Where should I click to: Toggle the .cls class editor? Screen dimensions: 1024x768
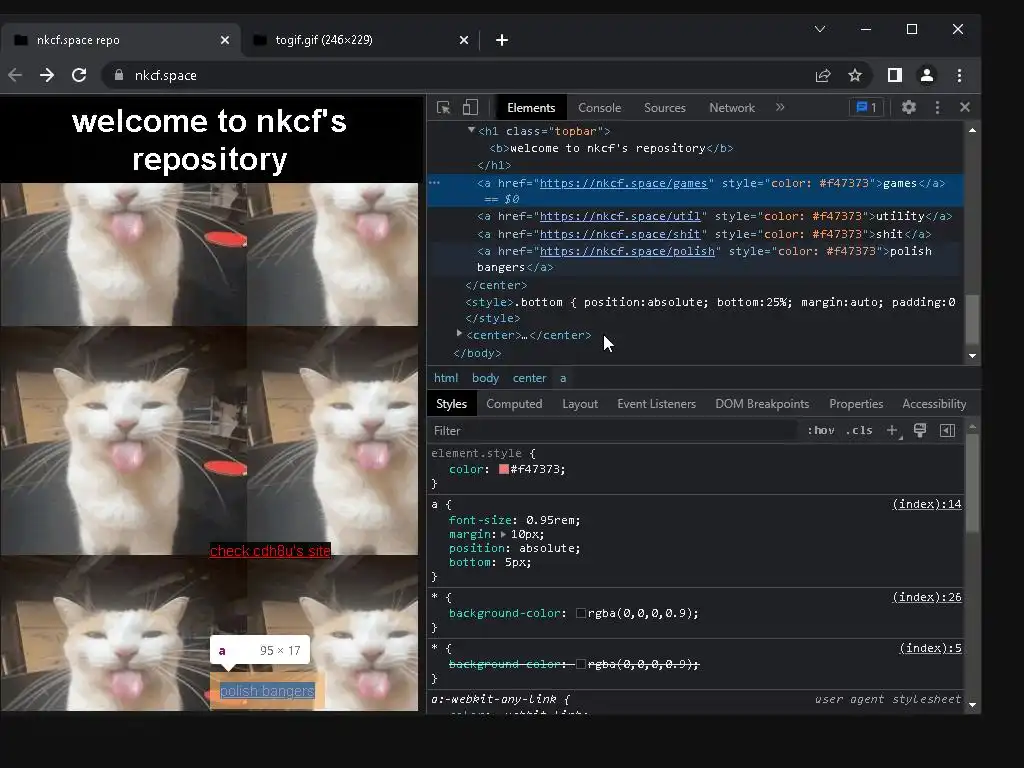click(x=859, y=430)
